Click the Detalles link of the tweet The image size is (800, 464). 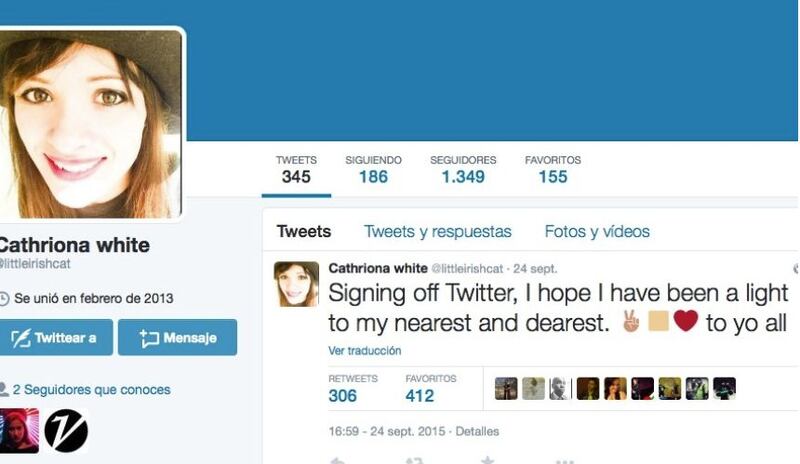477,431
